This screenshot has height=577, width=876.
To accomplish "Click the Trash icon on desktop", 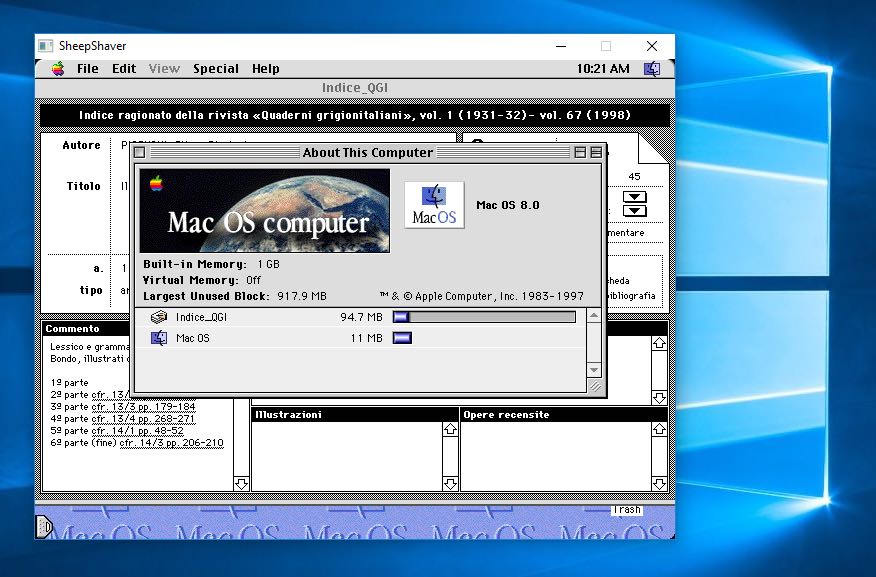I will (626, 510).
